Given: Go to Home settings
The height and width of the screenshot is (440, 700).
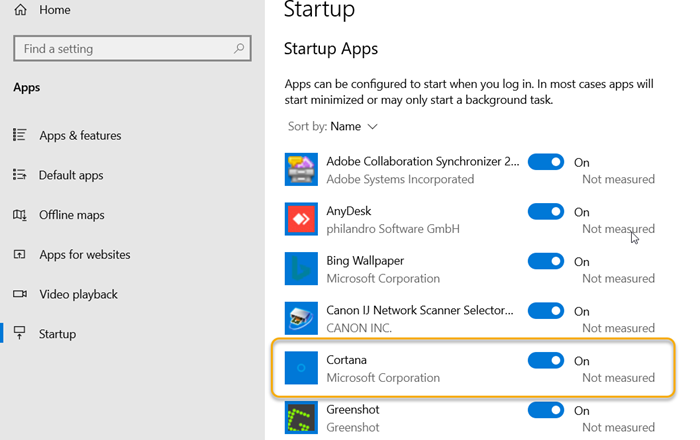Looking at the screenshot, I should (x=54, y=10).
